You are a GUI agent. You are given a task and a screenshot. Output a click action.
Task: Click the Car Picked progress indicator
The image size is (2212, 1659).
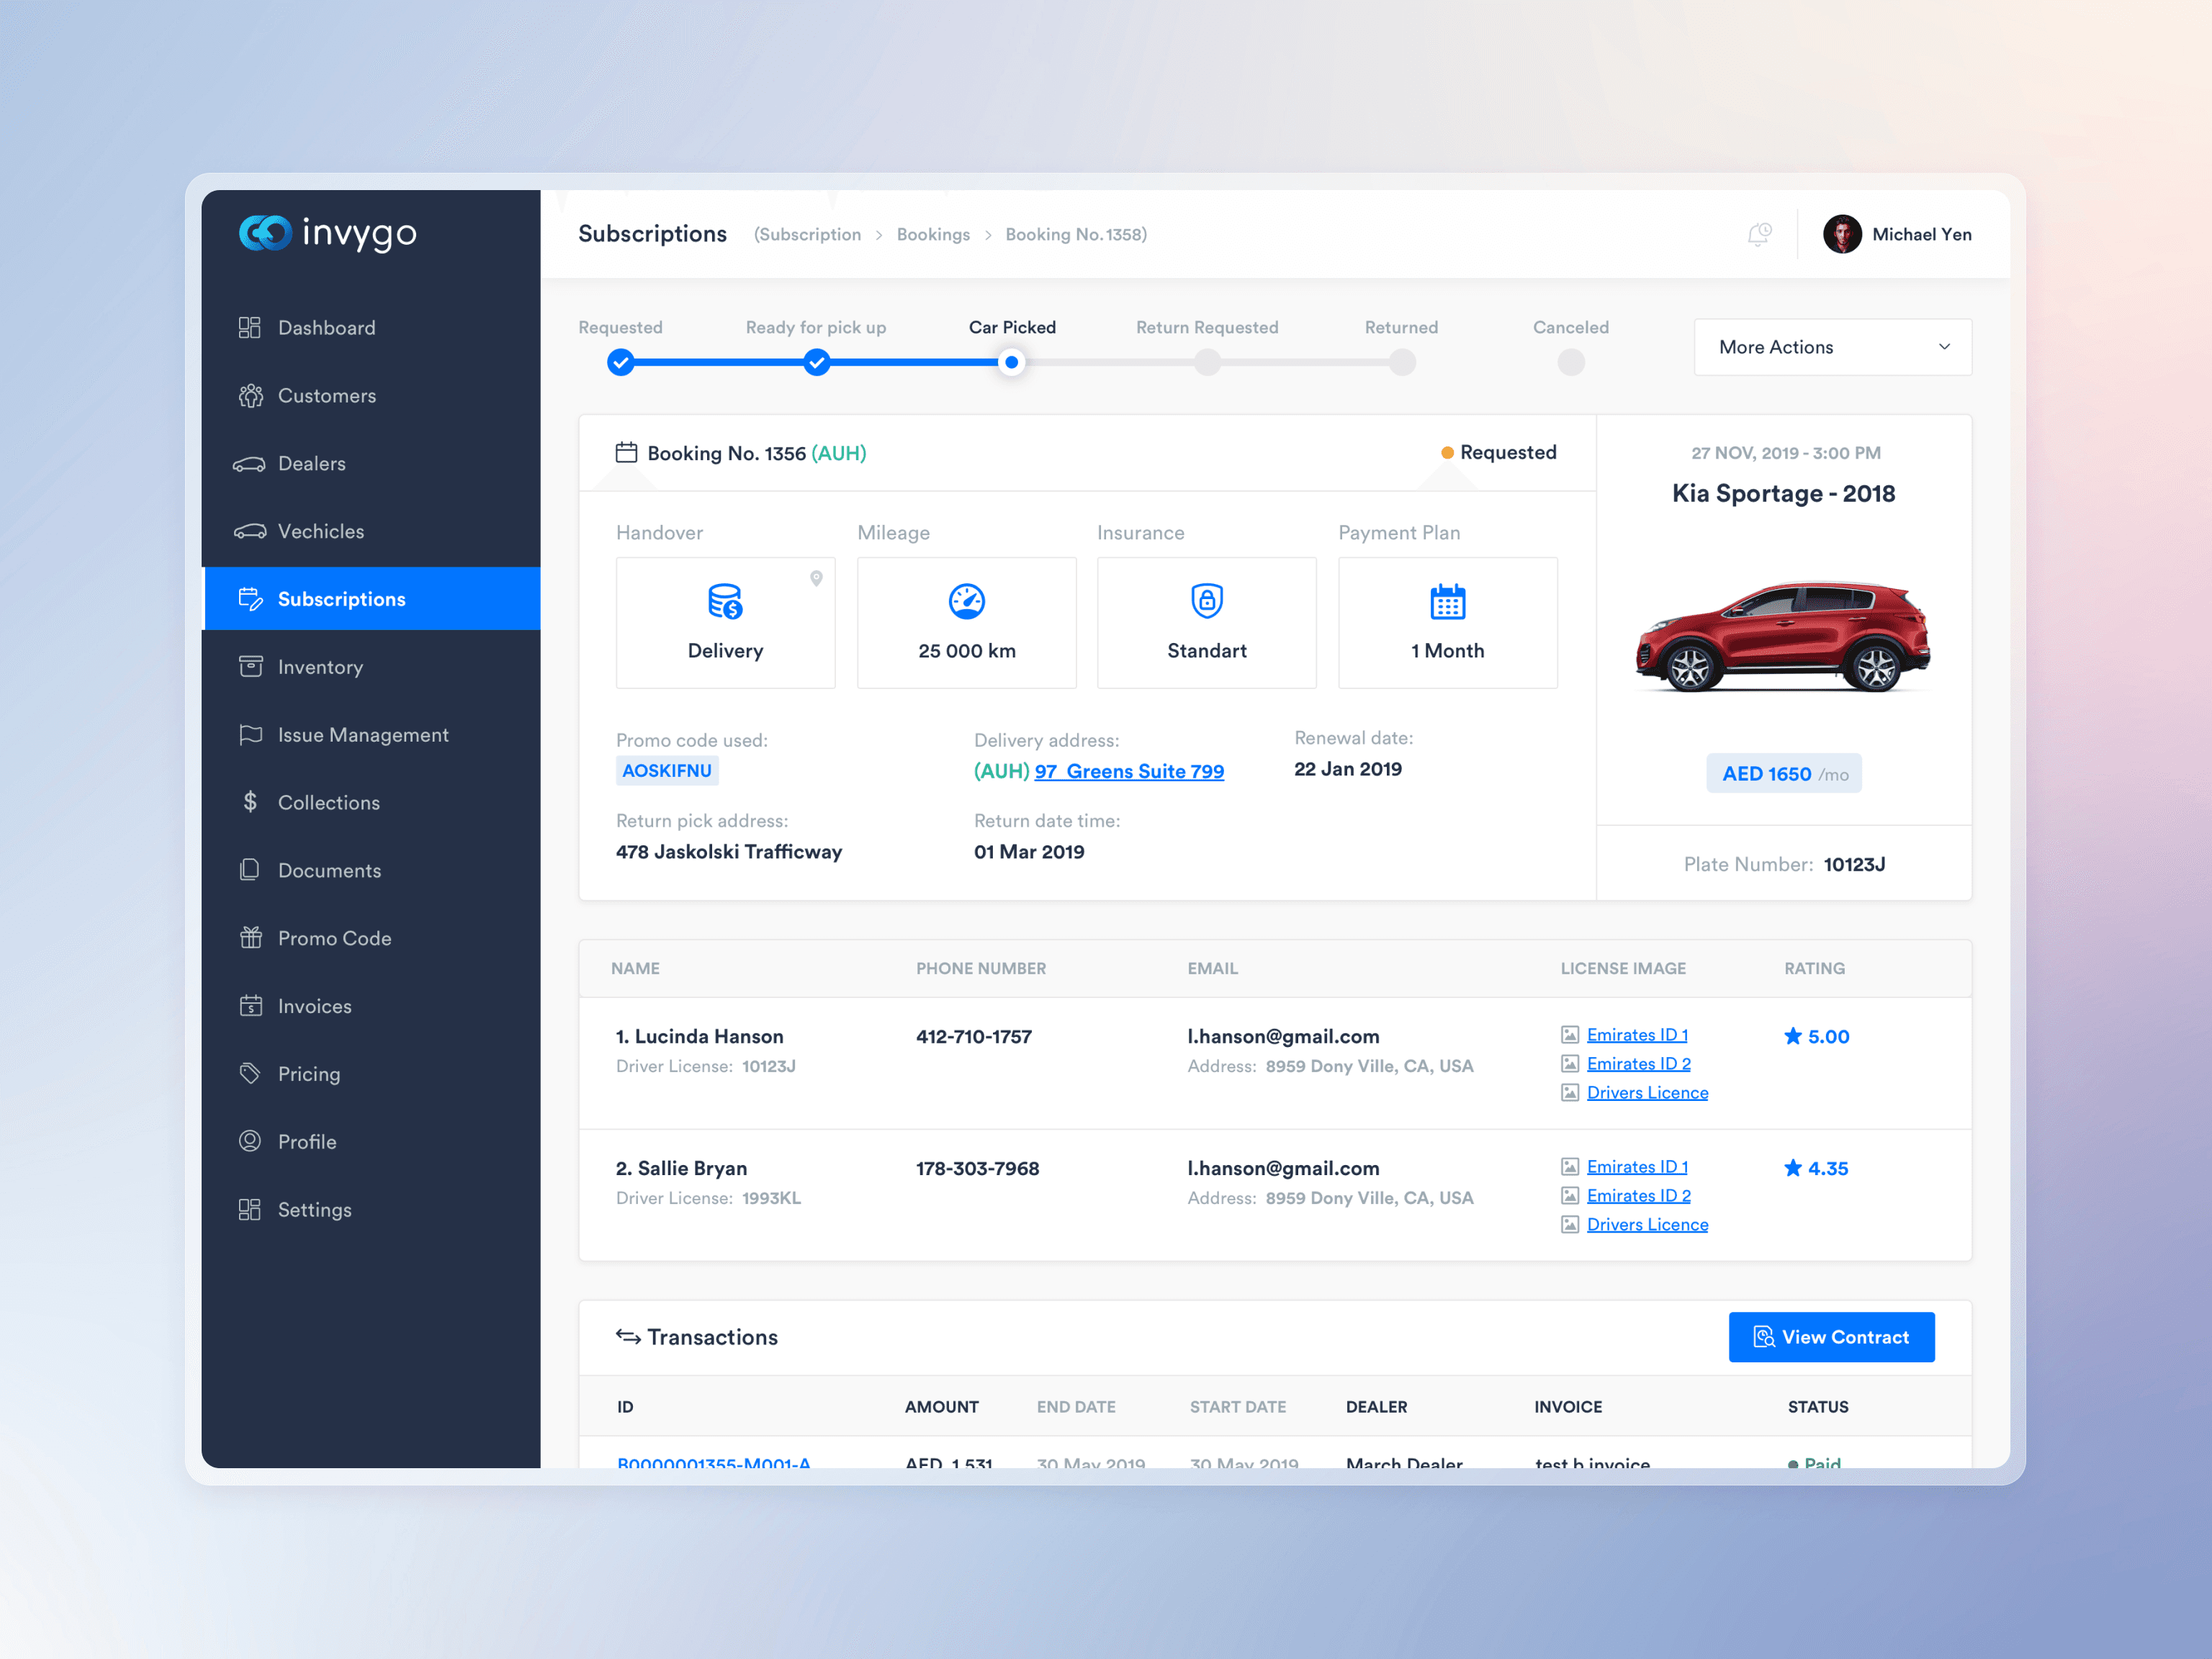[x=1011, y=362]
